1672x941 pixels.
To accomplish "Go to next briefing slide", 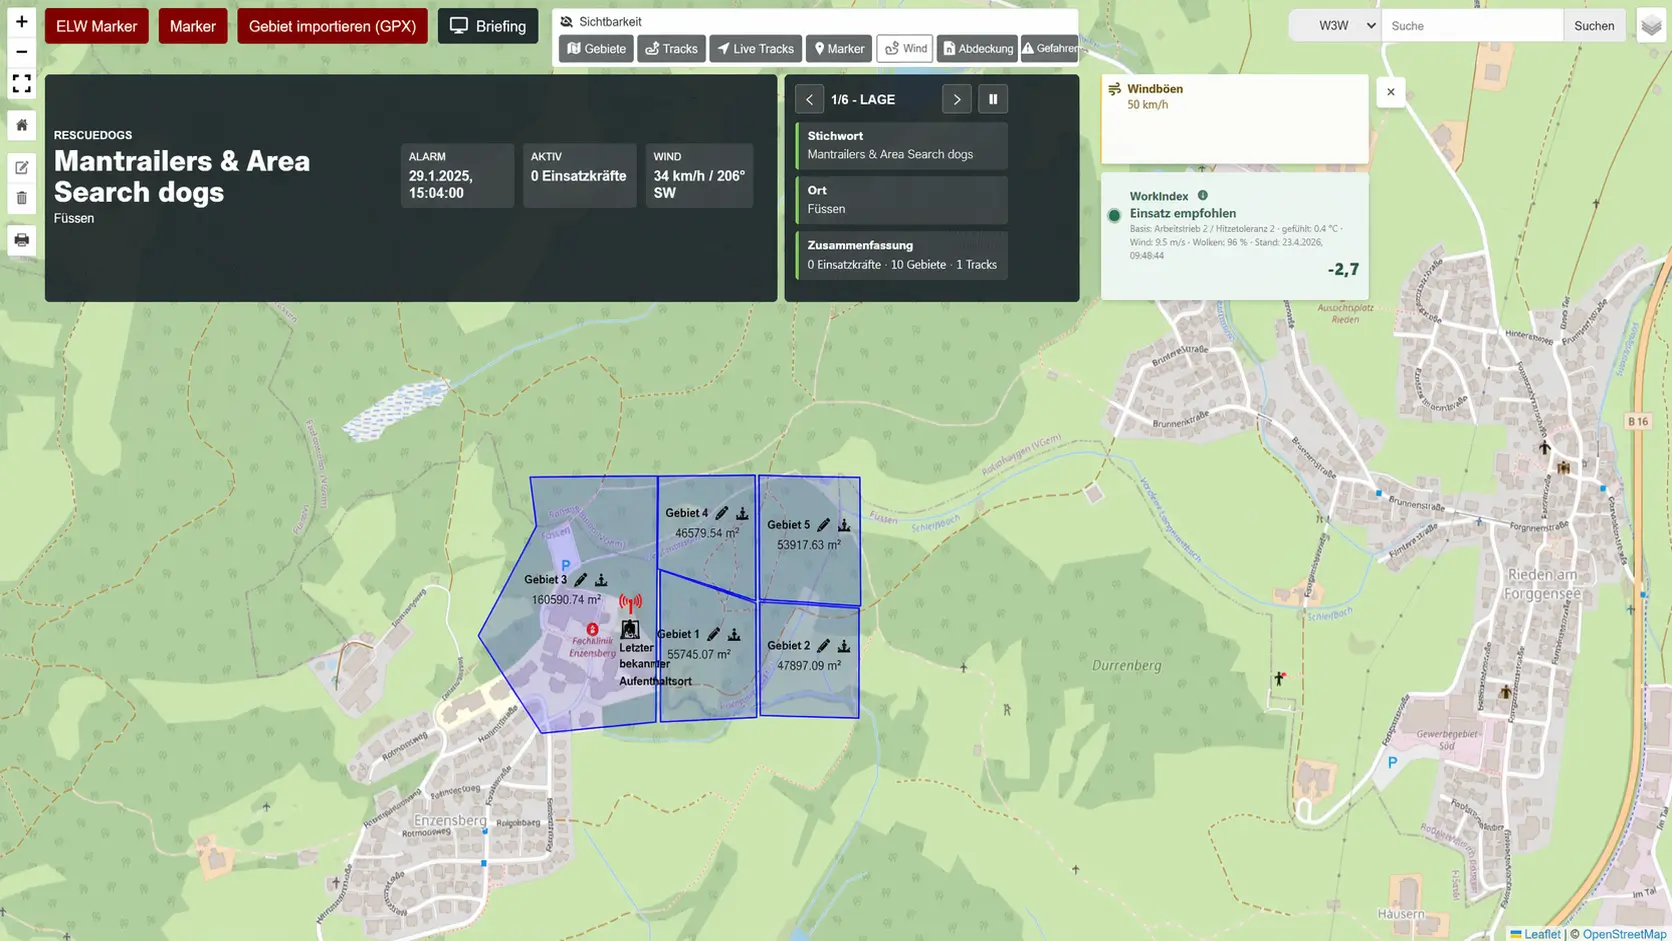I will pyautogui.click(x=956, y=99).
